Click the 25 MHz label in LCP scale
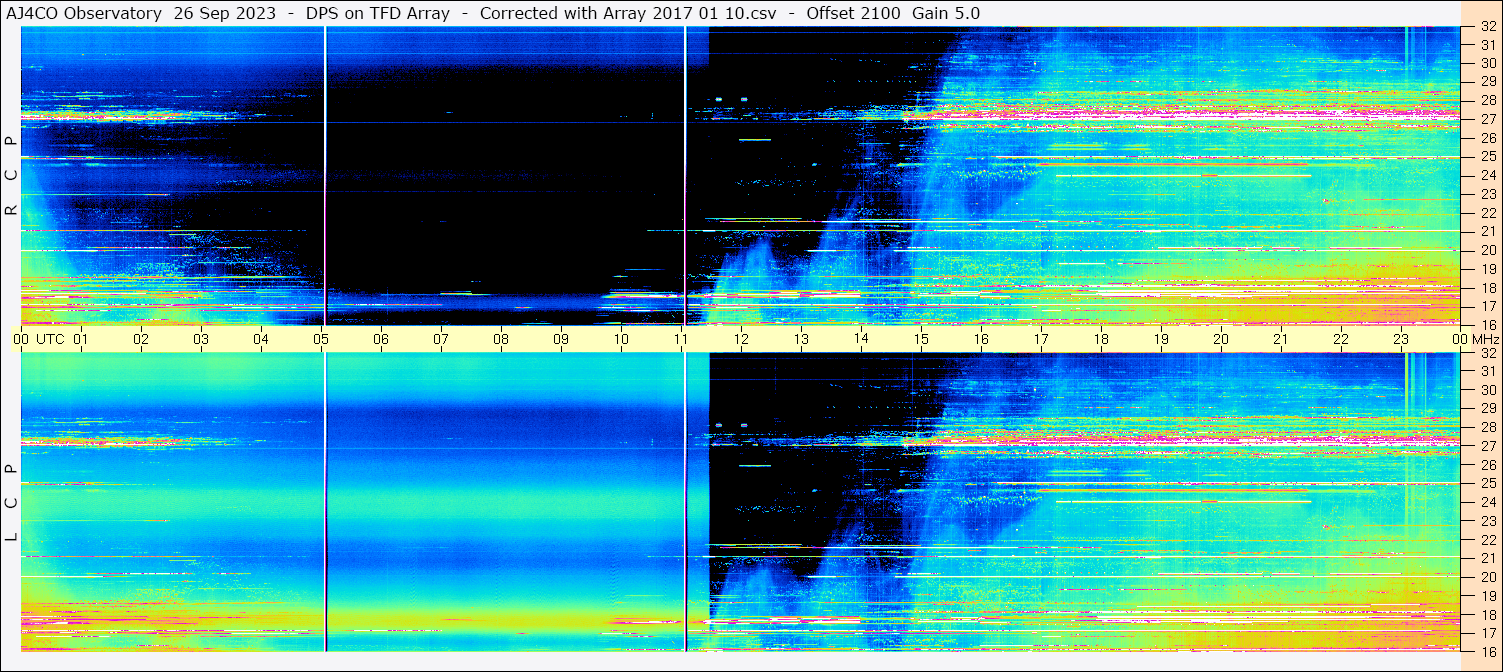This screenshot has height=672, width=1503. click(1488, 484)
